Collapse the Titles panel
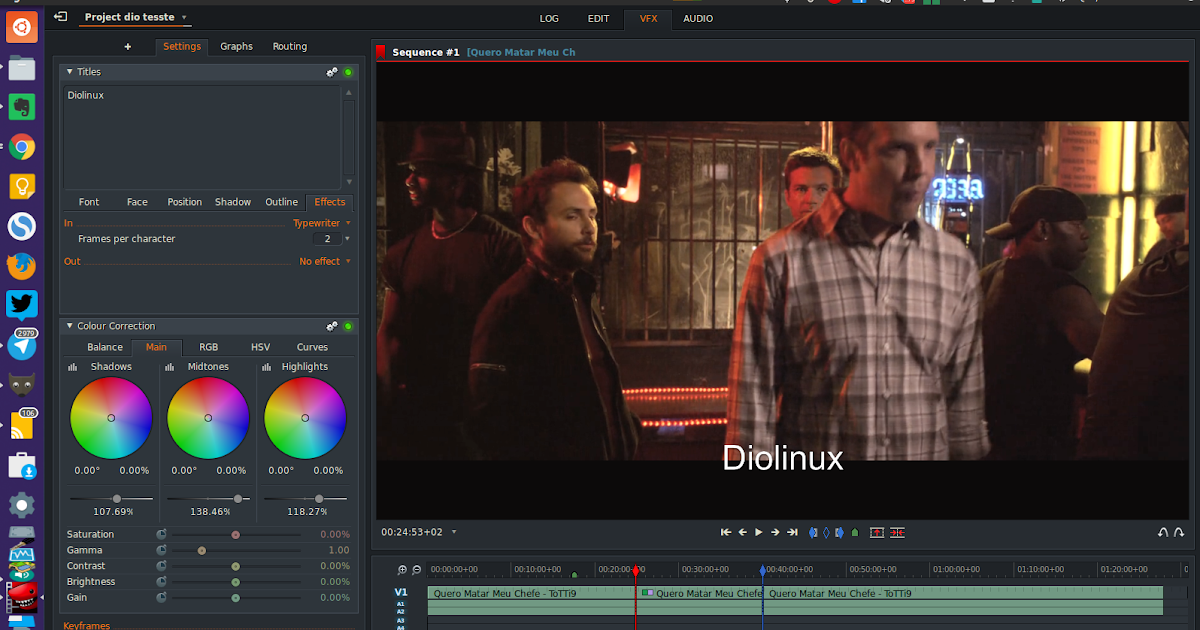Image resolution: width=1200 pixels, height=630 pixels. (70, 72)
